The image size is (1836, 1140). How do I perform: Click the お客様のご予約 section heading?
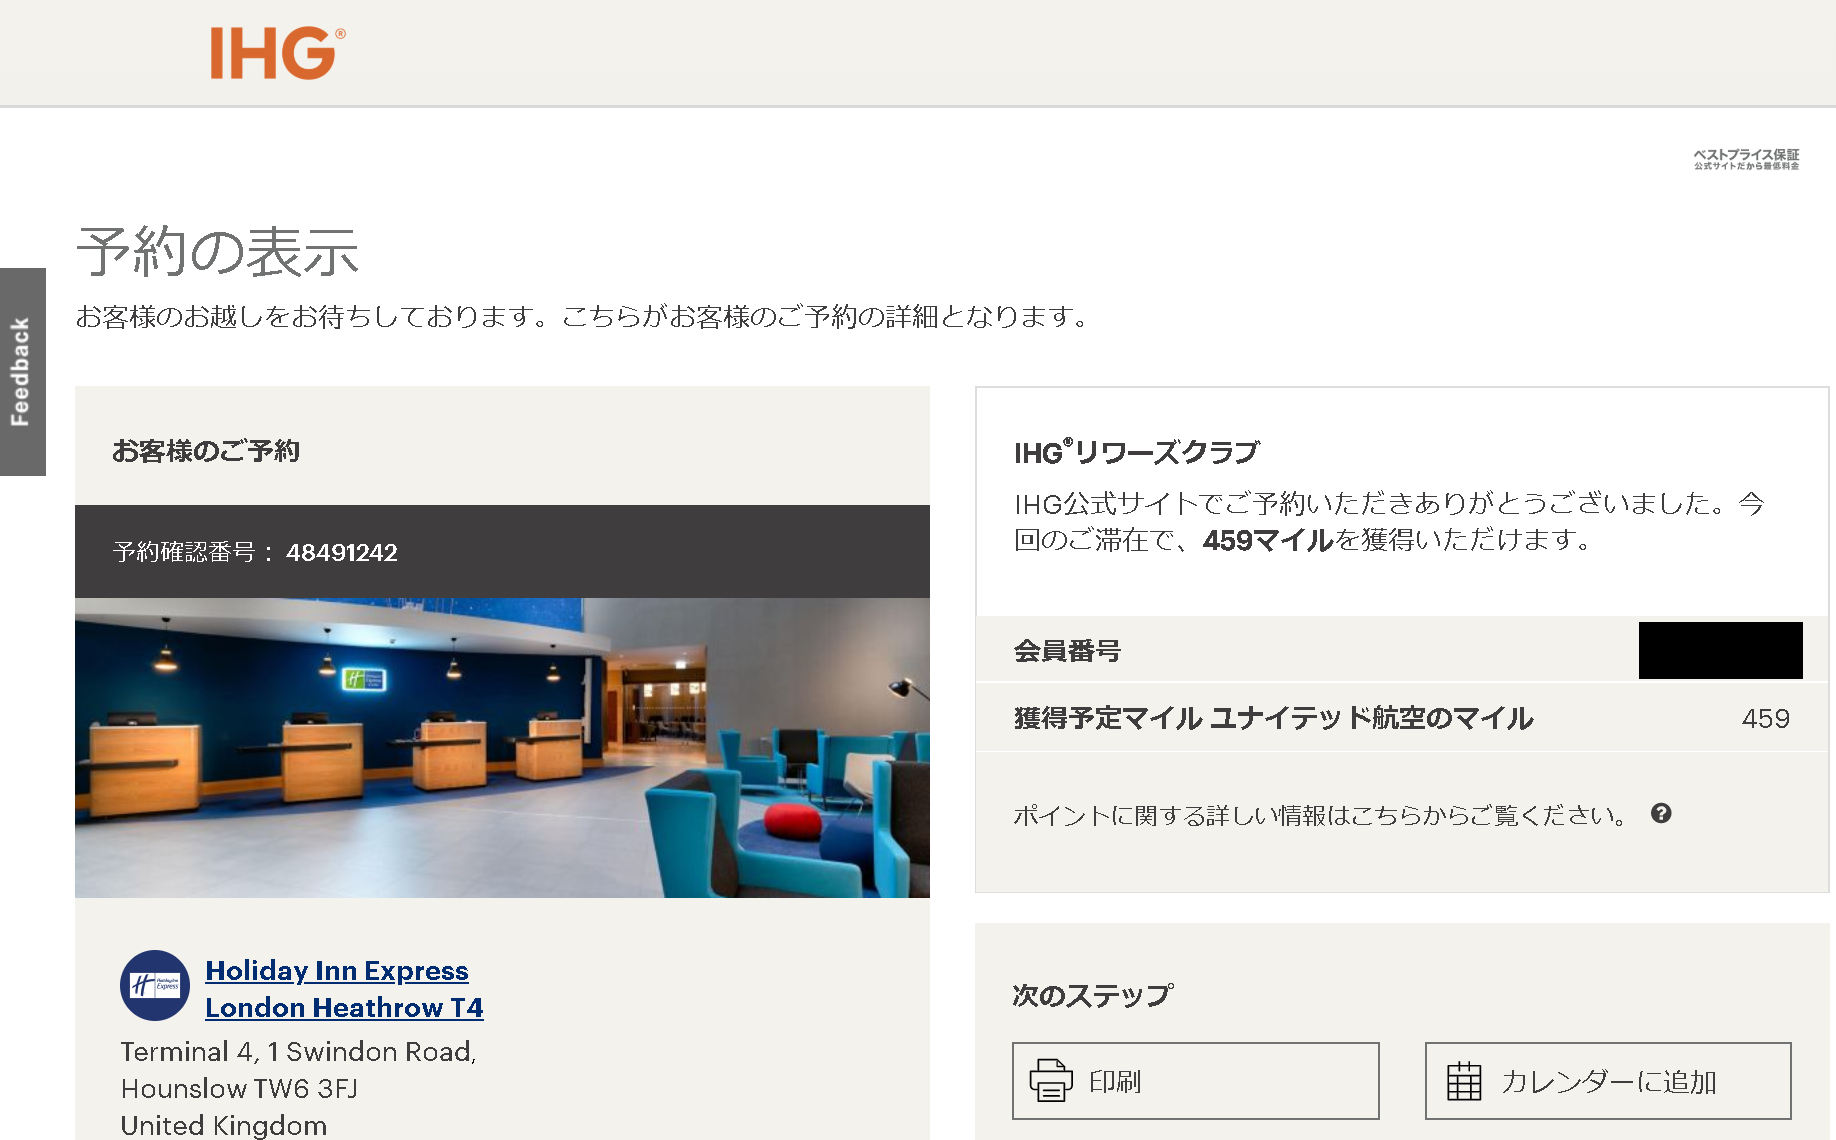tap(206, 451)
